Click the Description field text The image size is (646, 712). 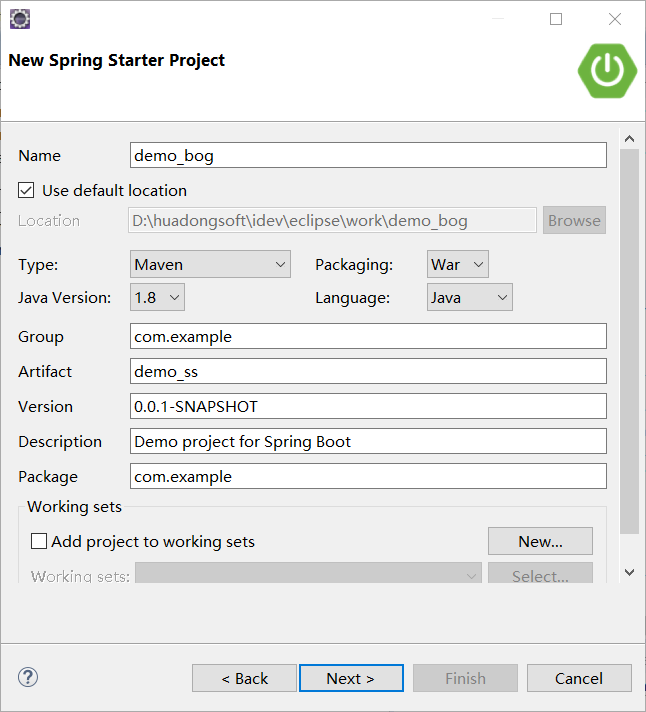pos(368,441)
